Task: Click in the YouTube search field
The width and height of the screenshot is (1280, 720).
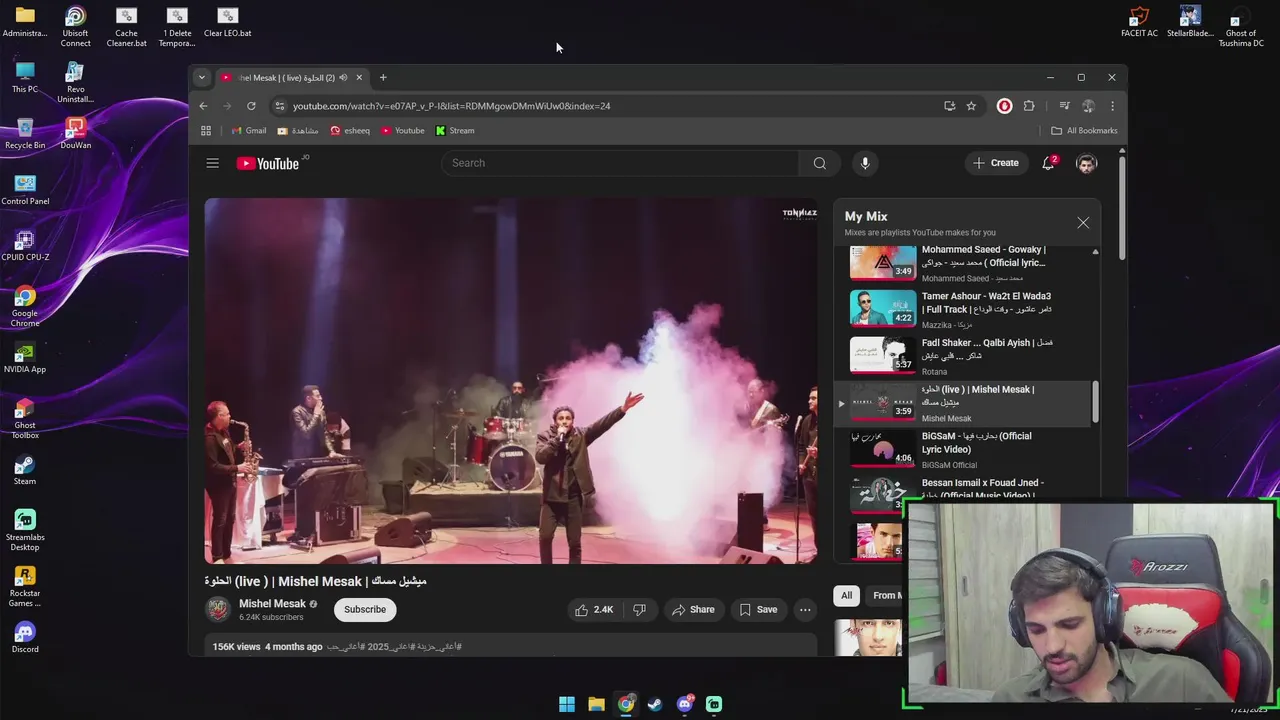Action: [620, 163]
